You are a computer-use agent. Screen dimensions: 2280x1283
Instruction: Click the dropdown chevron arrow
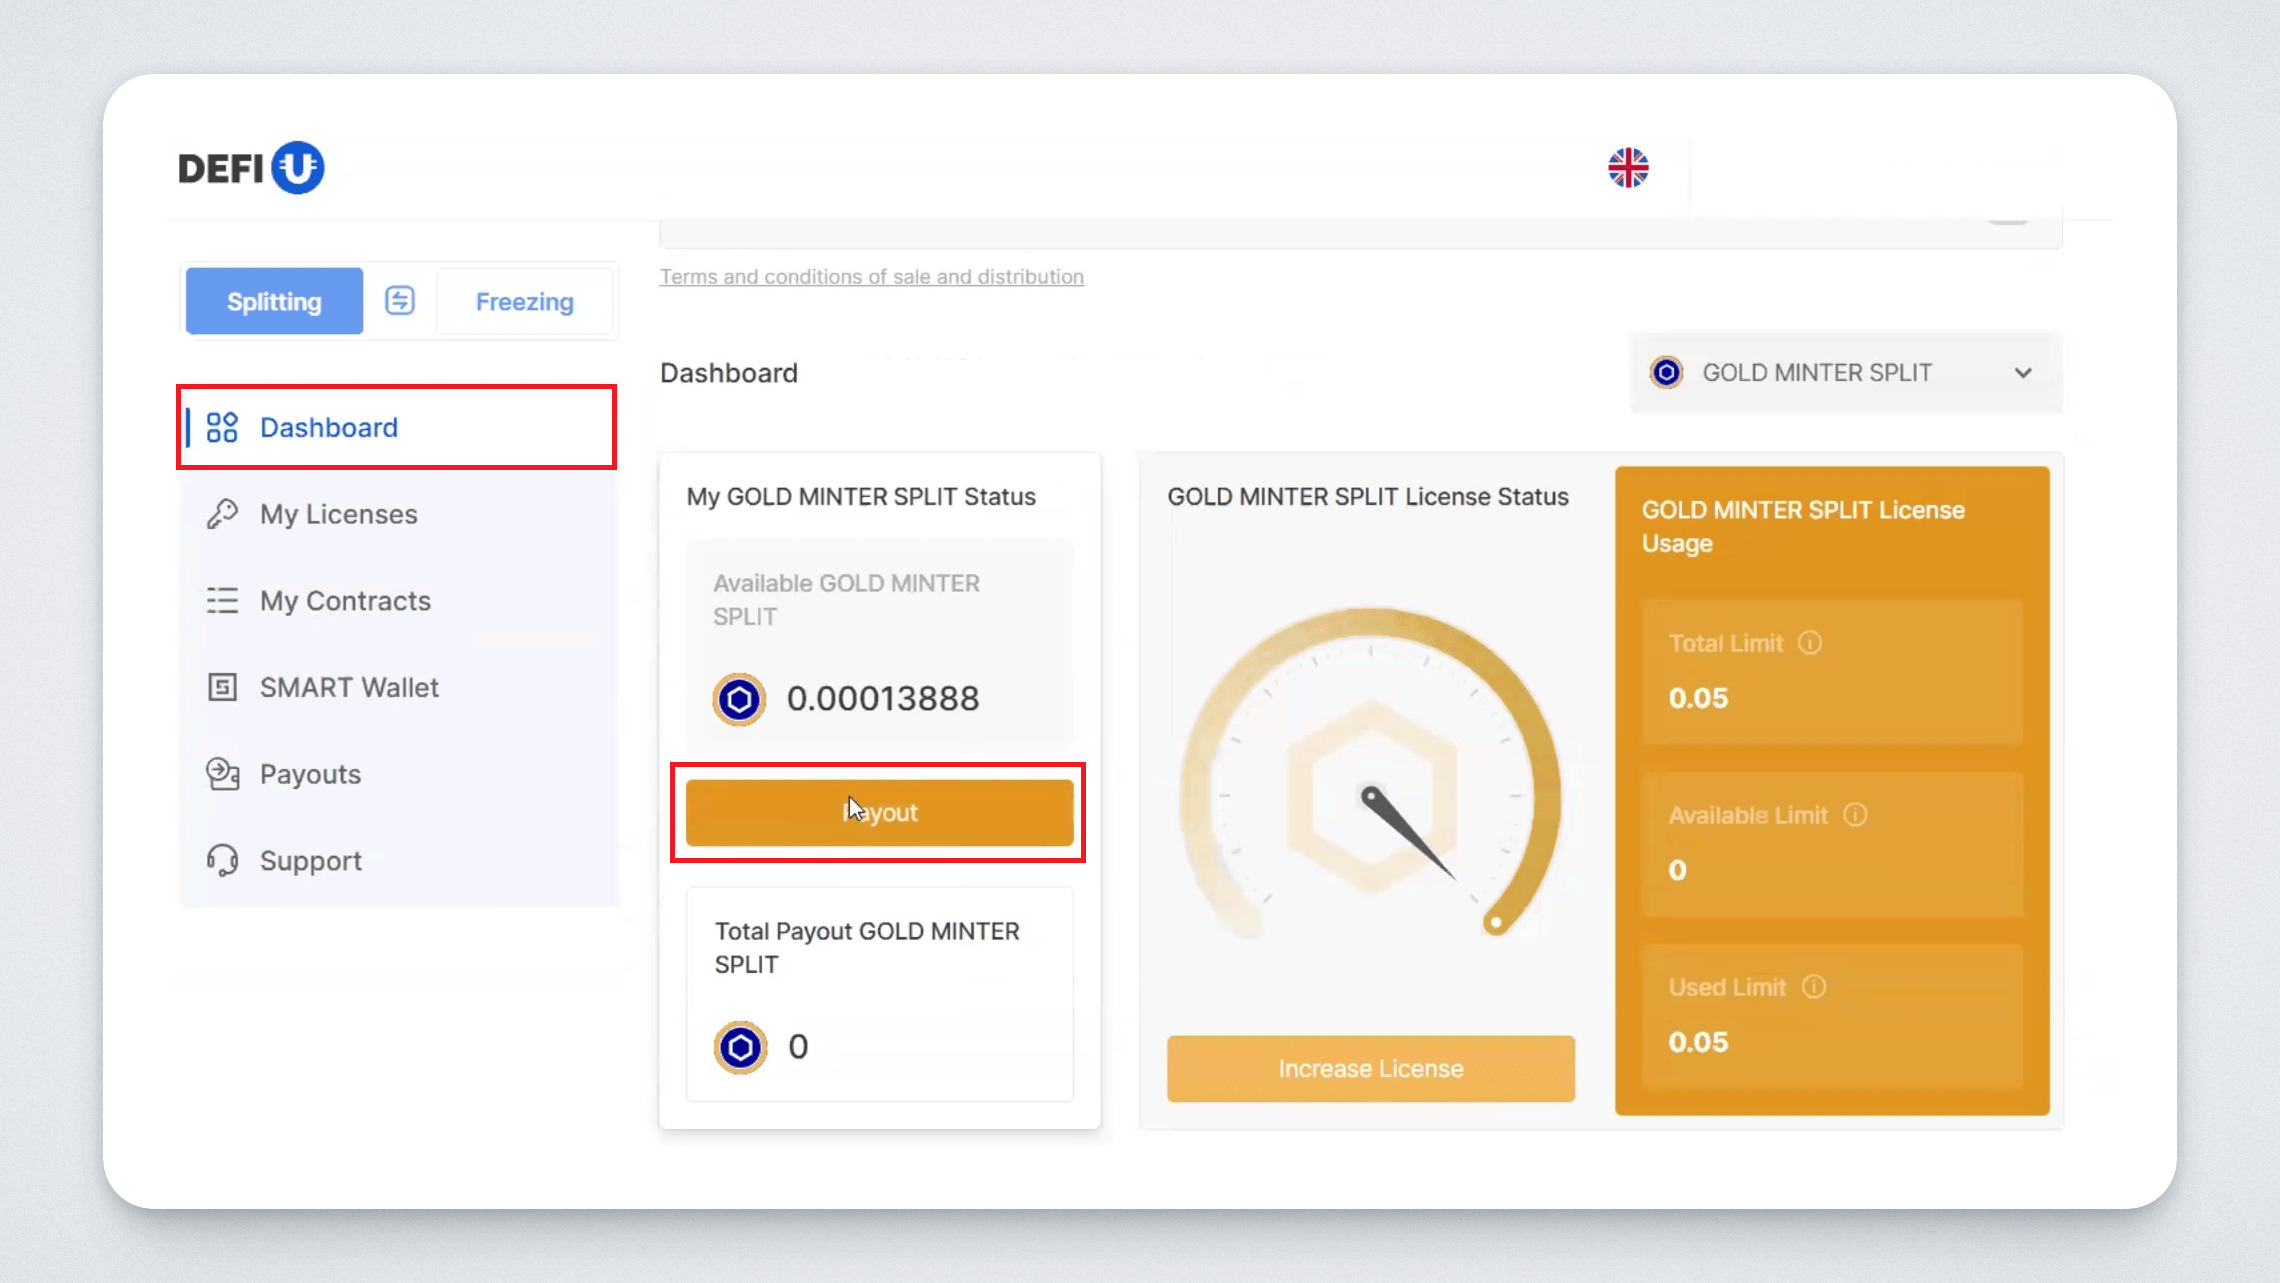click(2023, 373)
